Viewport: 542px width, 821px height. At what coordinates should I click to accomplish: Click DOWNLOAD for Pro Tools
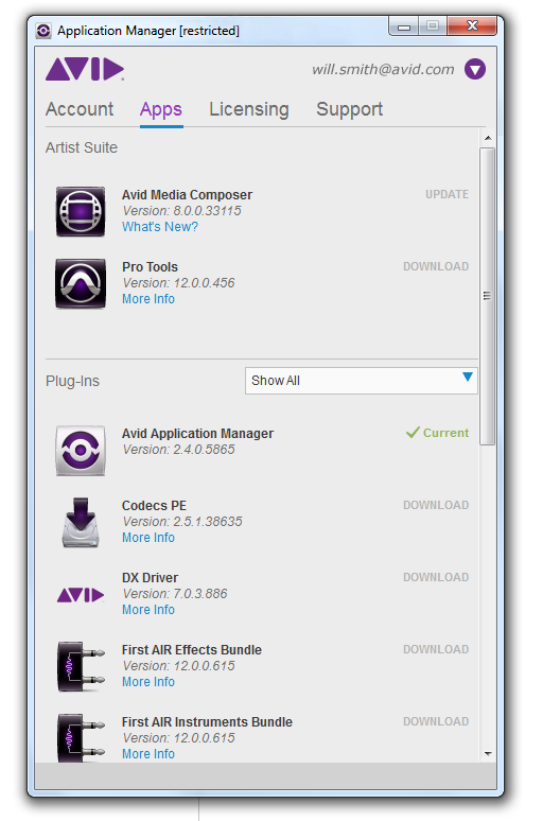click(436, 267)
